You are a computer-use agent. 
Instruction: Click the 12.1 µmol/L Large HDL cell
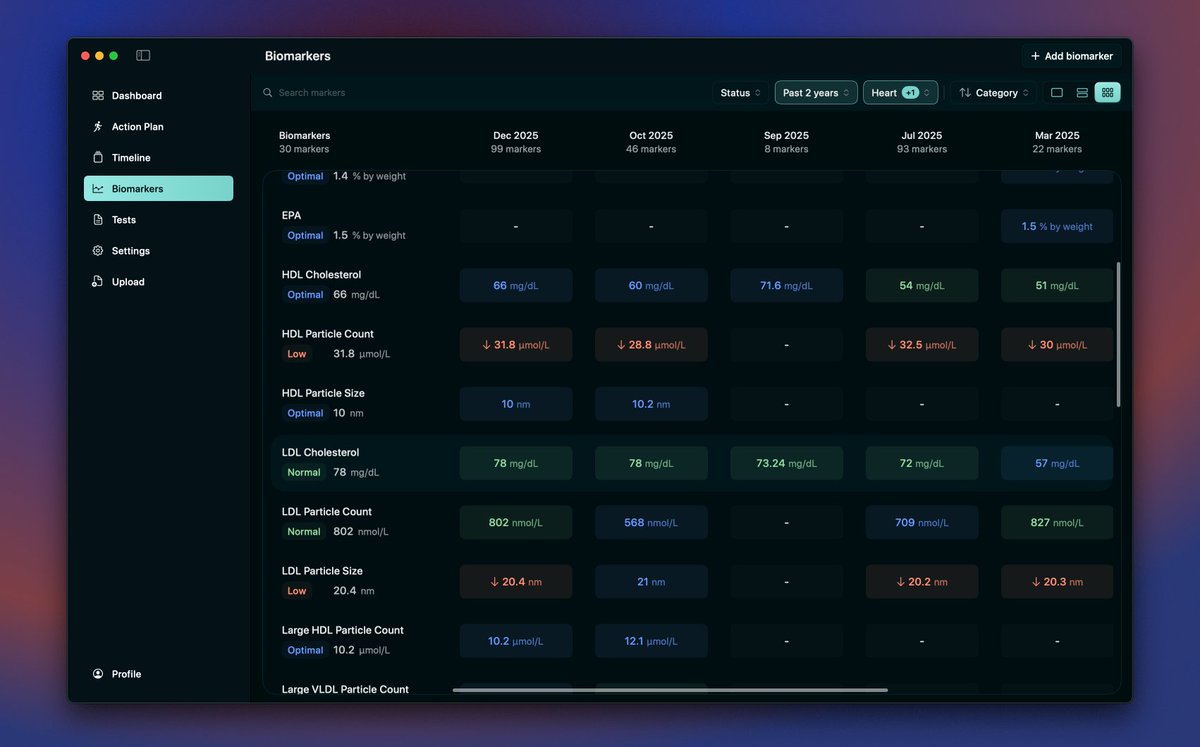point(651,641)
